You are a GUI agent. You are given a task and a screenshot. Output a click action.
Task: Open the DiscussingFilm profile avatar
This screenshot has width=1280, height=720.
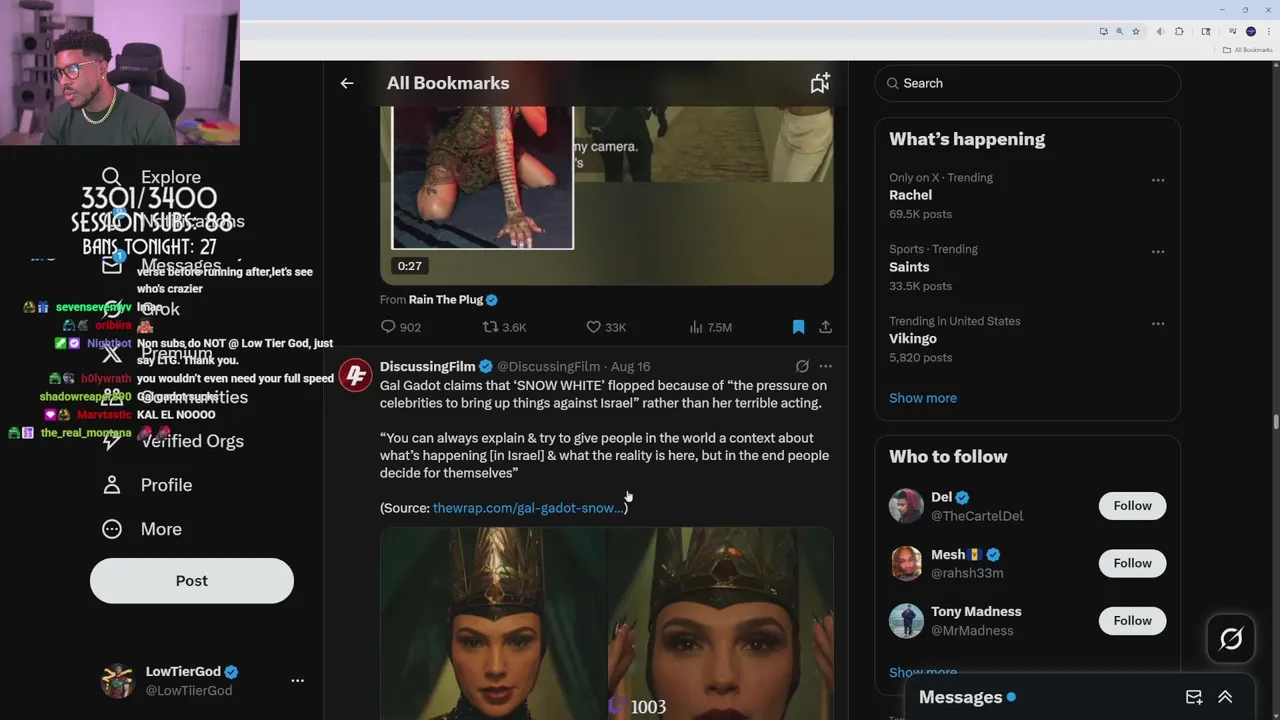(355, 375)
